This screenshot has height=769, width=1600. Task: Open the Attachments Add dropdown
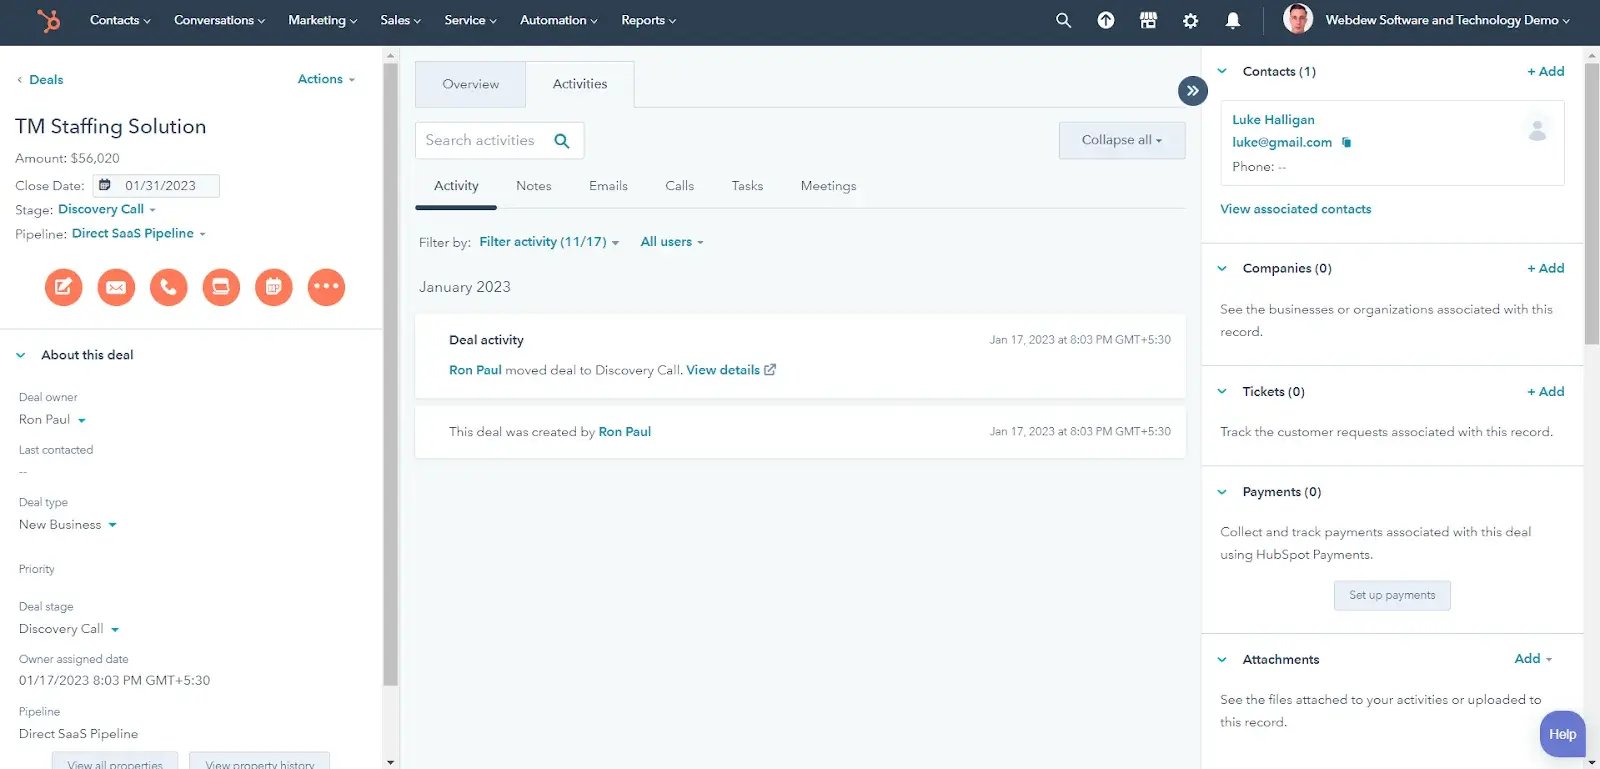[x=1533, y=659]
